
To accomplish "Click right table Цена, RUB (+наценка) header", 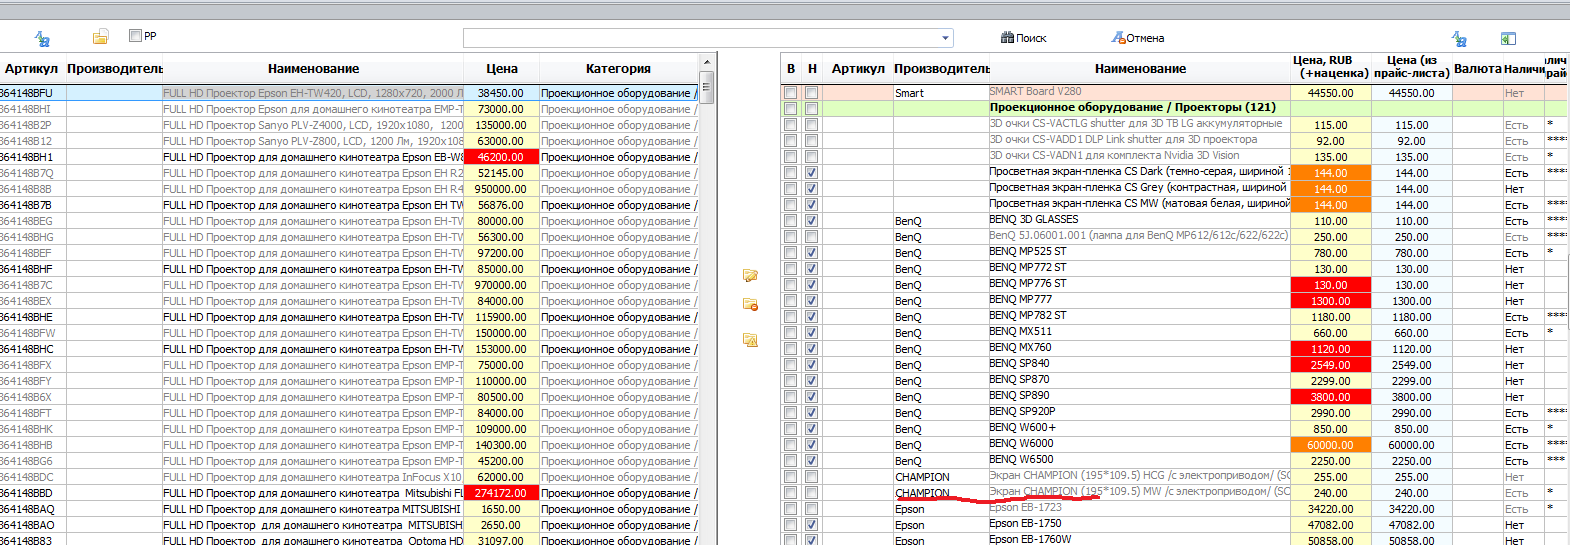I will pos(1330,67).
